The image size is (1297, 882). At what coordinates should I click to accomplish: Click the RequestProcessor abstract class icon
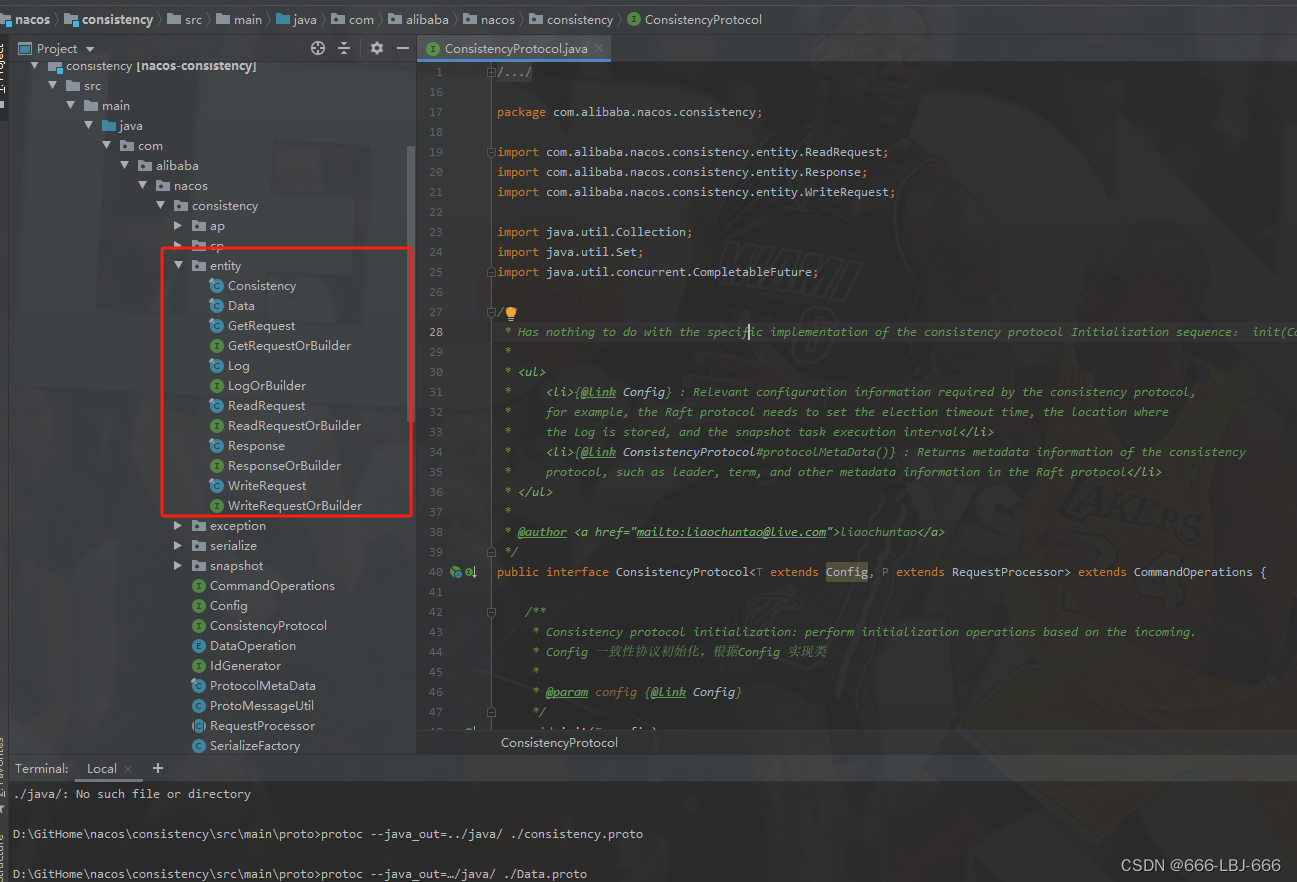[x=199, y=726]
